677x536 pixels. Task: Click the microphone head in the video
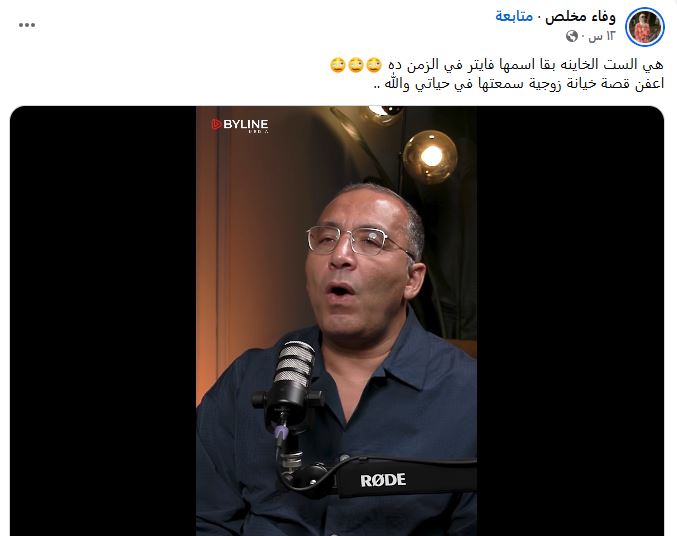[294, 364]
